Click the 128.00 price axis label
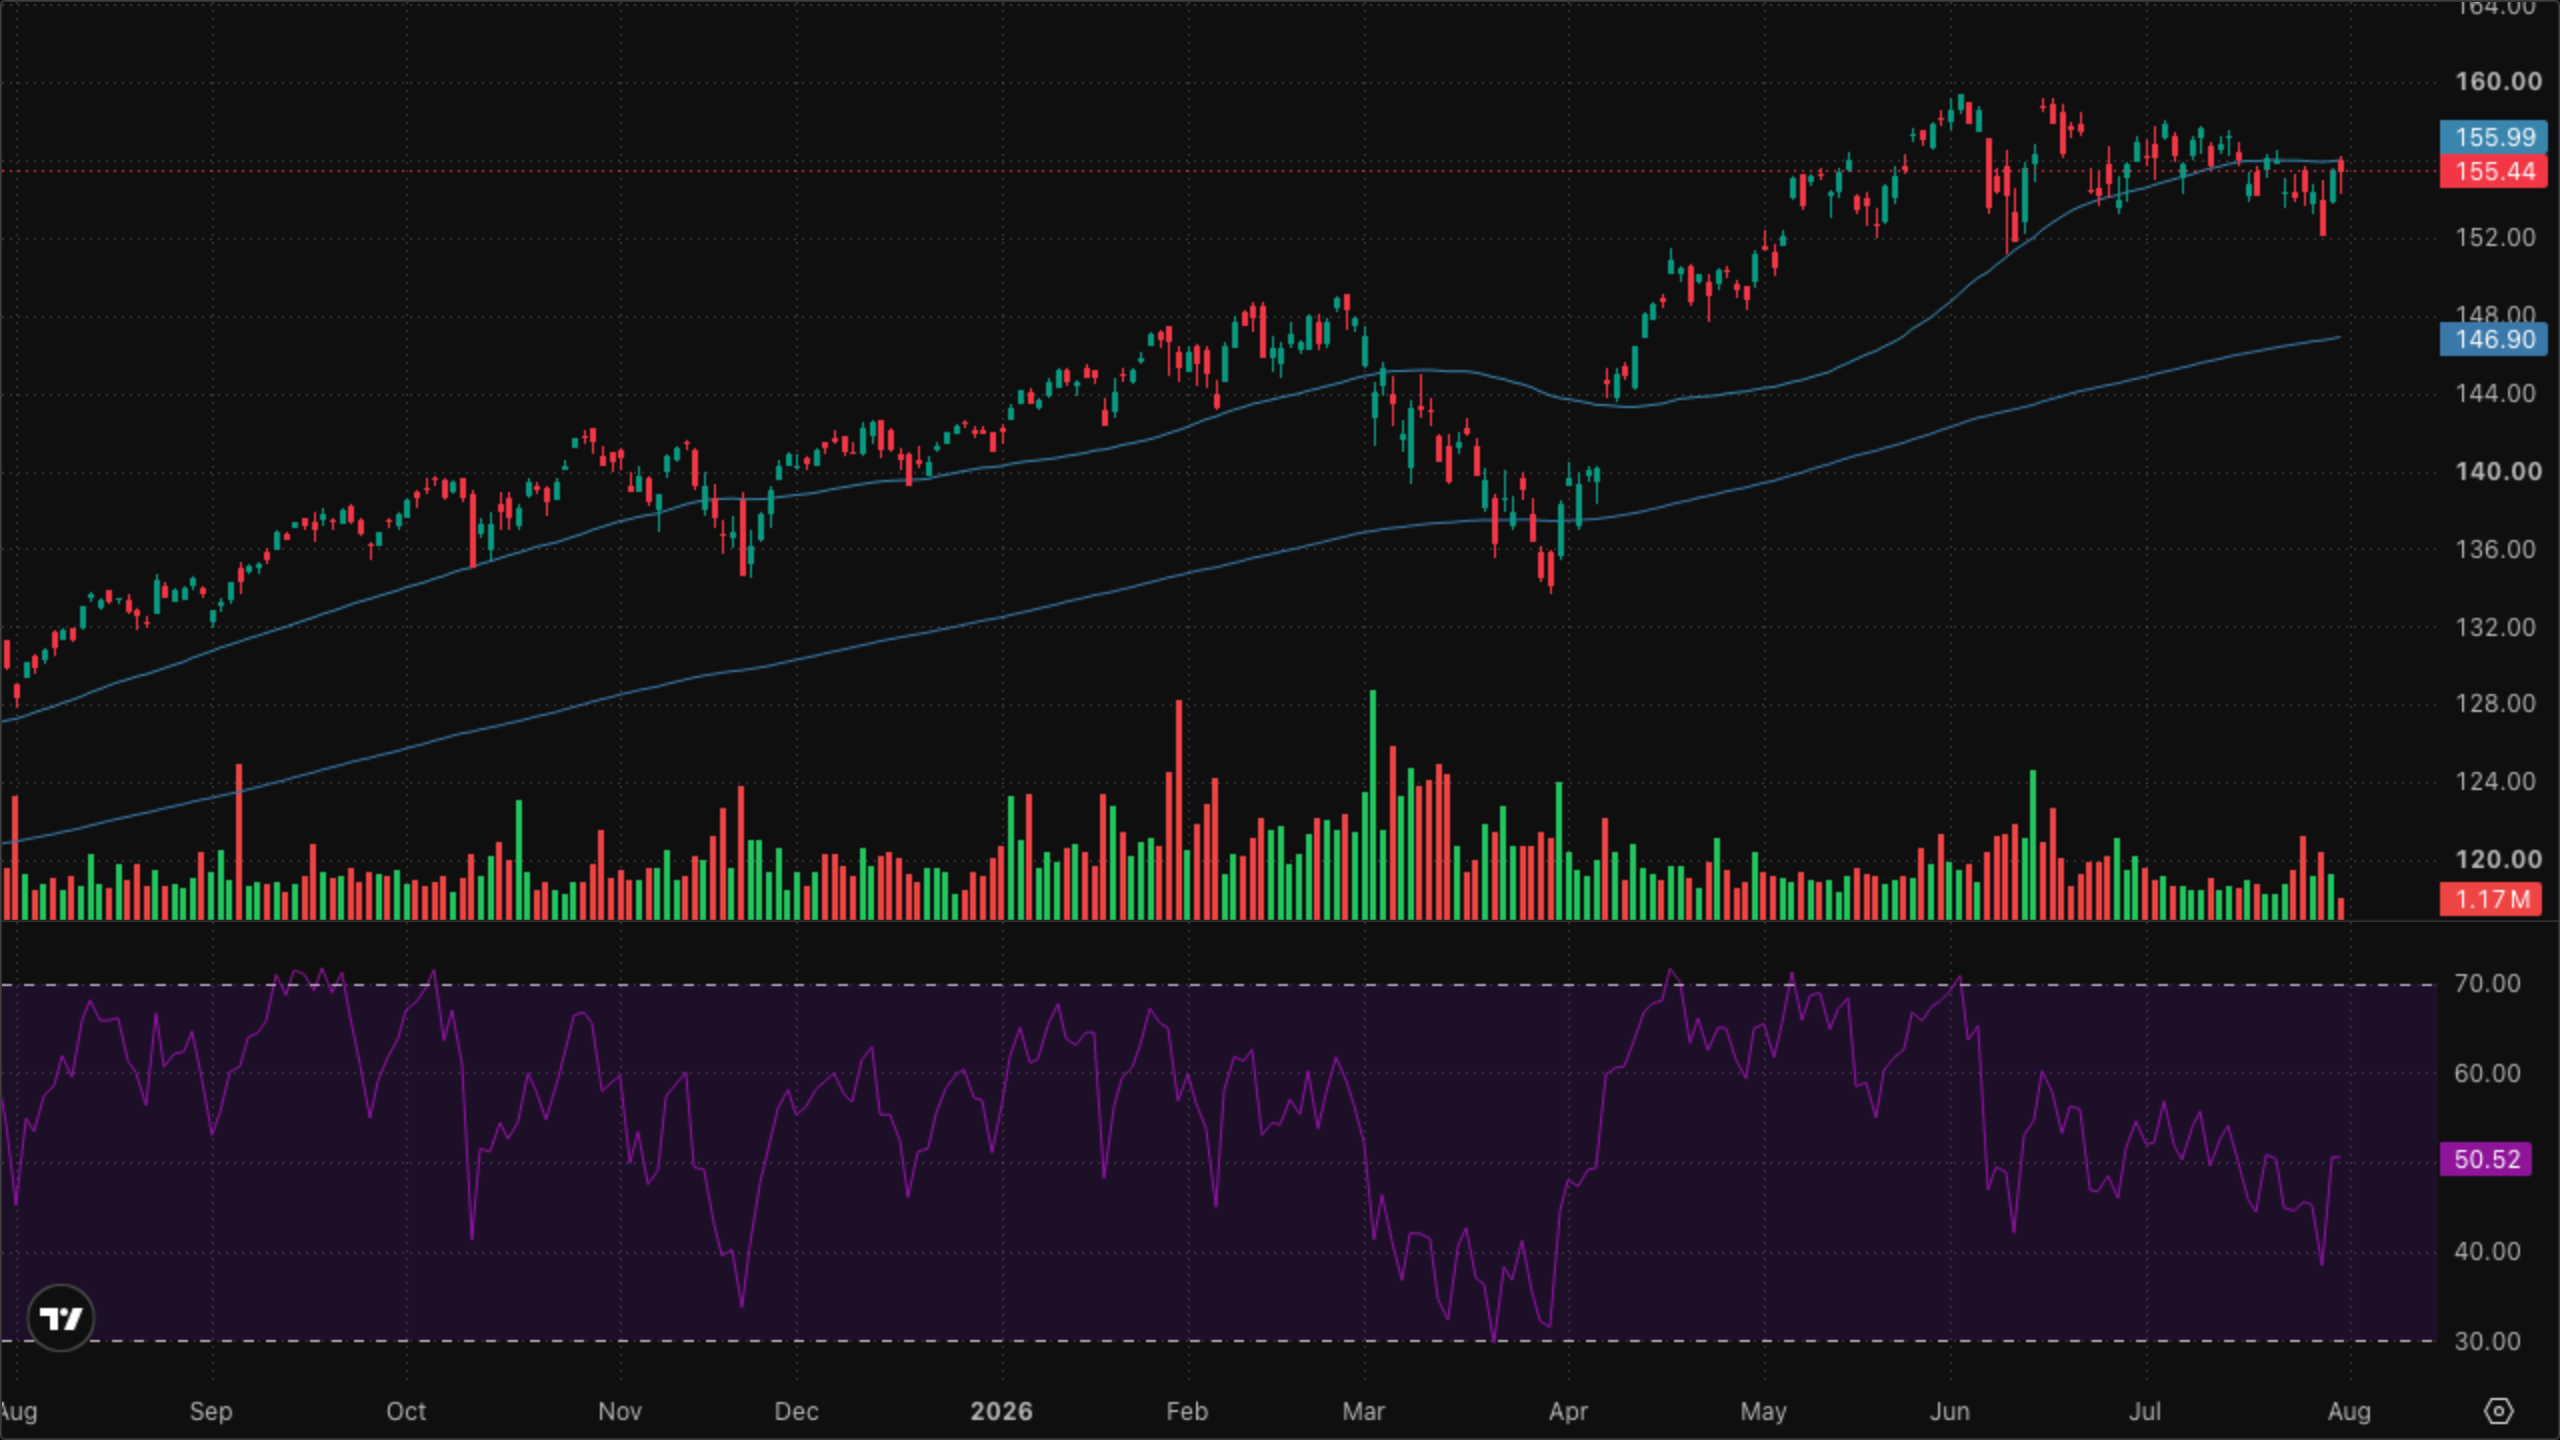 click(x=2495, y=703)
